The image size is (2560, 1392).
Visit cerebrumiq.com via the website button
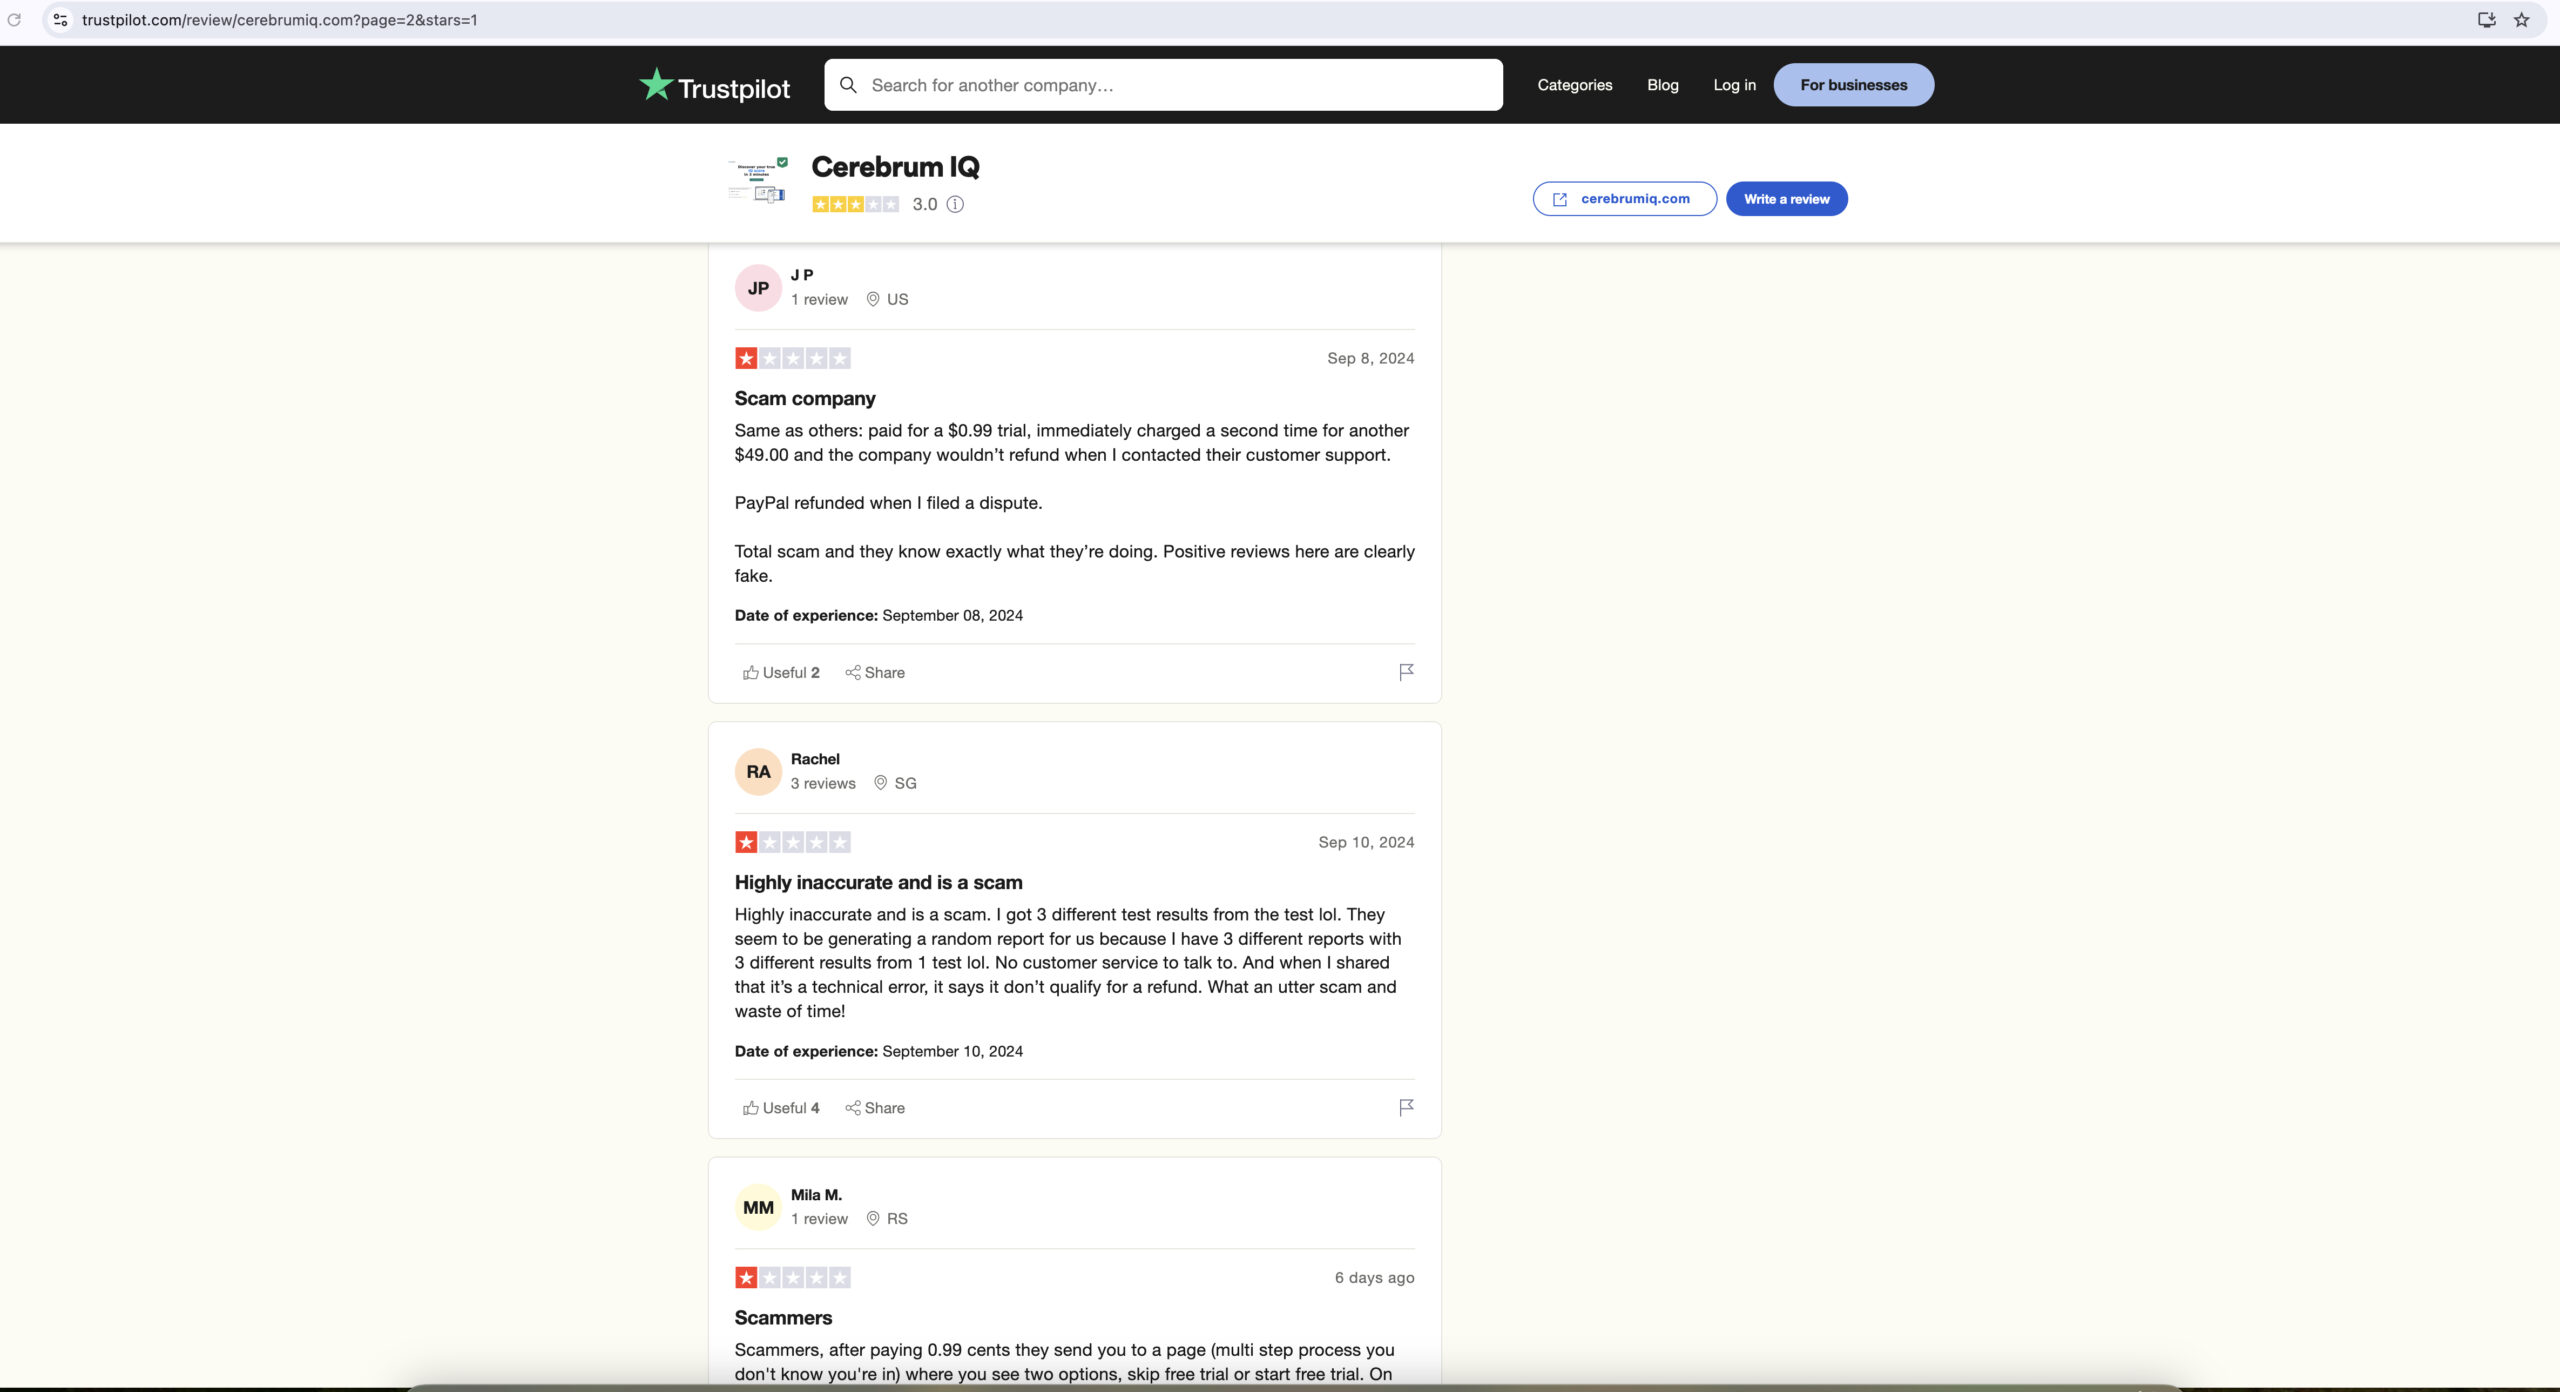point(1624,199)
